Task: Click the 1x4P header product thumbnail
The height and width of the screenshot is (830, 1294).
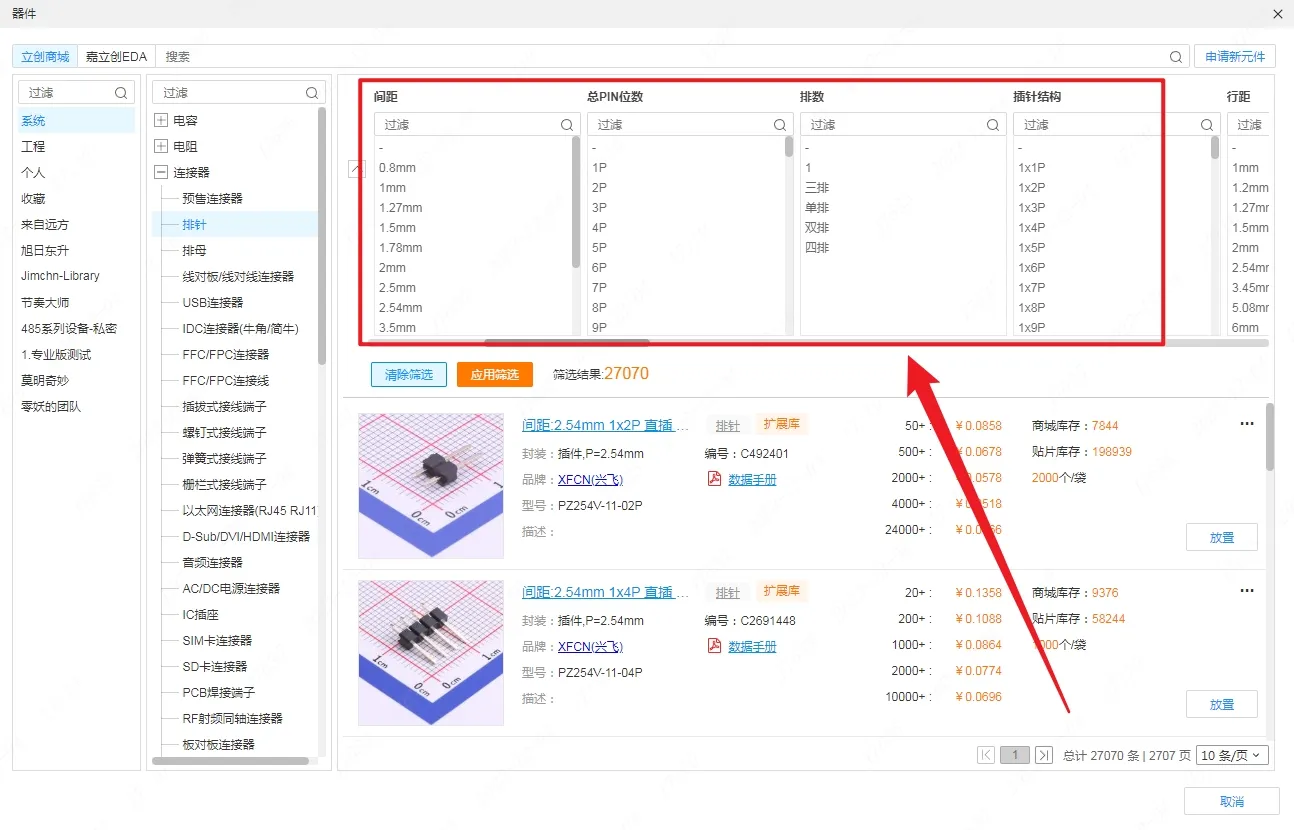Action: [433, 652]
